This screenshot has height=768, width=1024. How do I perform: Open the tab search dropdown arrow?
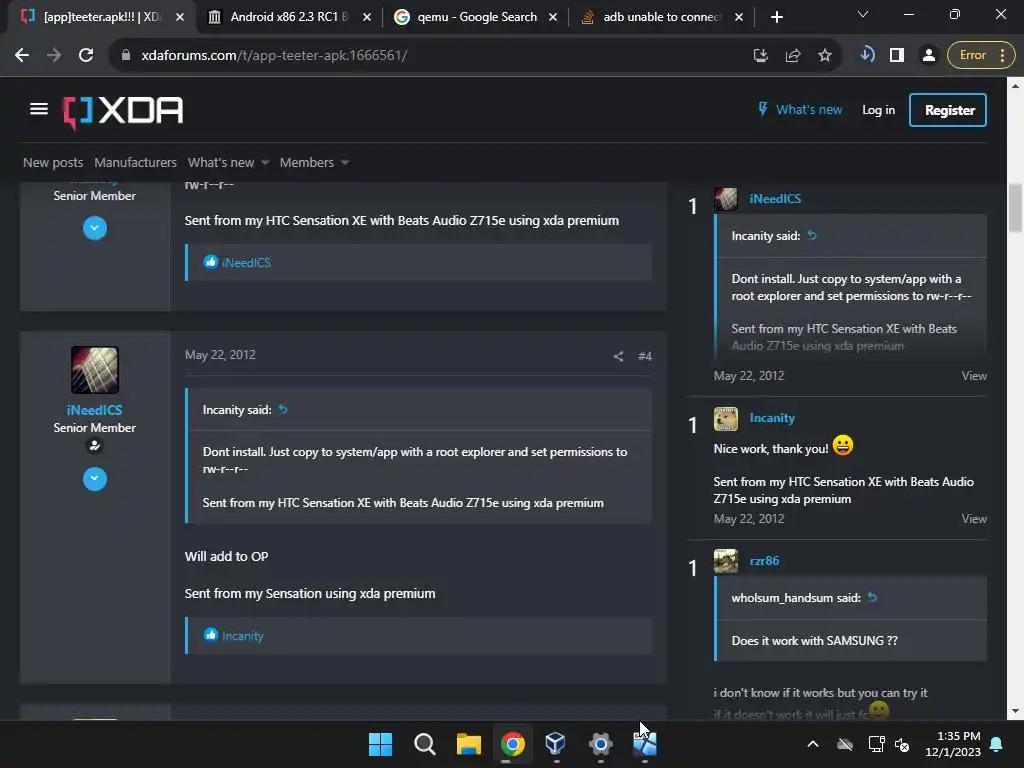tap(863, 14)
